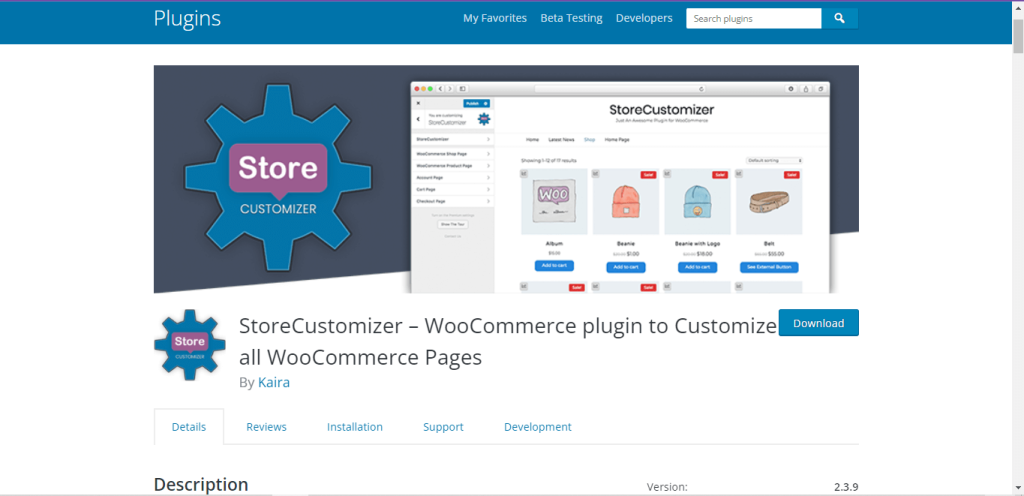
Task: Click the Description heading
Action: 201,484
